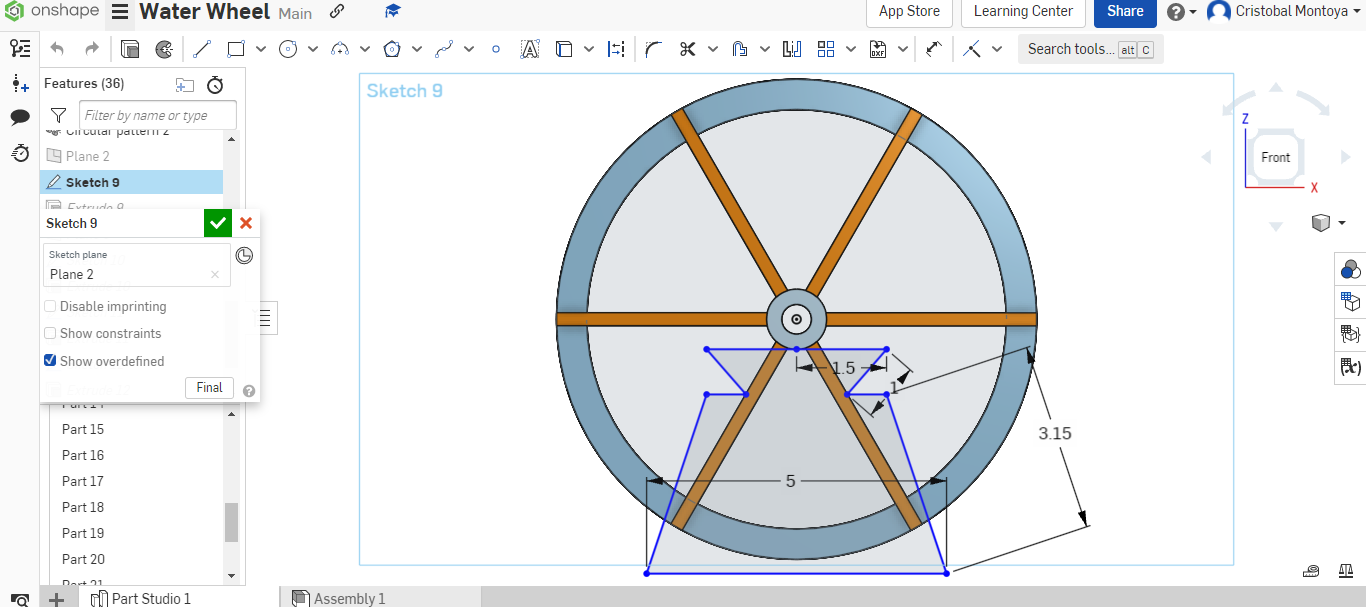Screen dimensions: 1366x607
Task: Pick the Center point circle tool
Action: point(286,48)
